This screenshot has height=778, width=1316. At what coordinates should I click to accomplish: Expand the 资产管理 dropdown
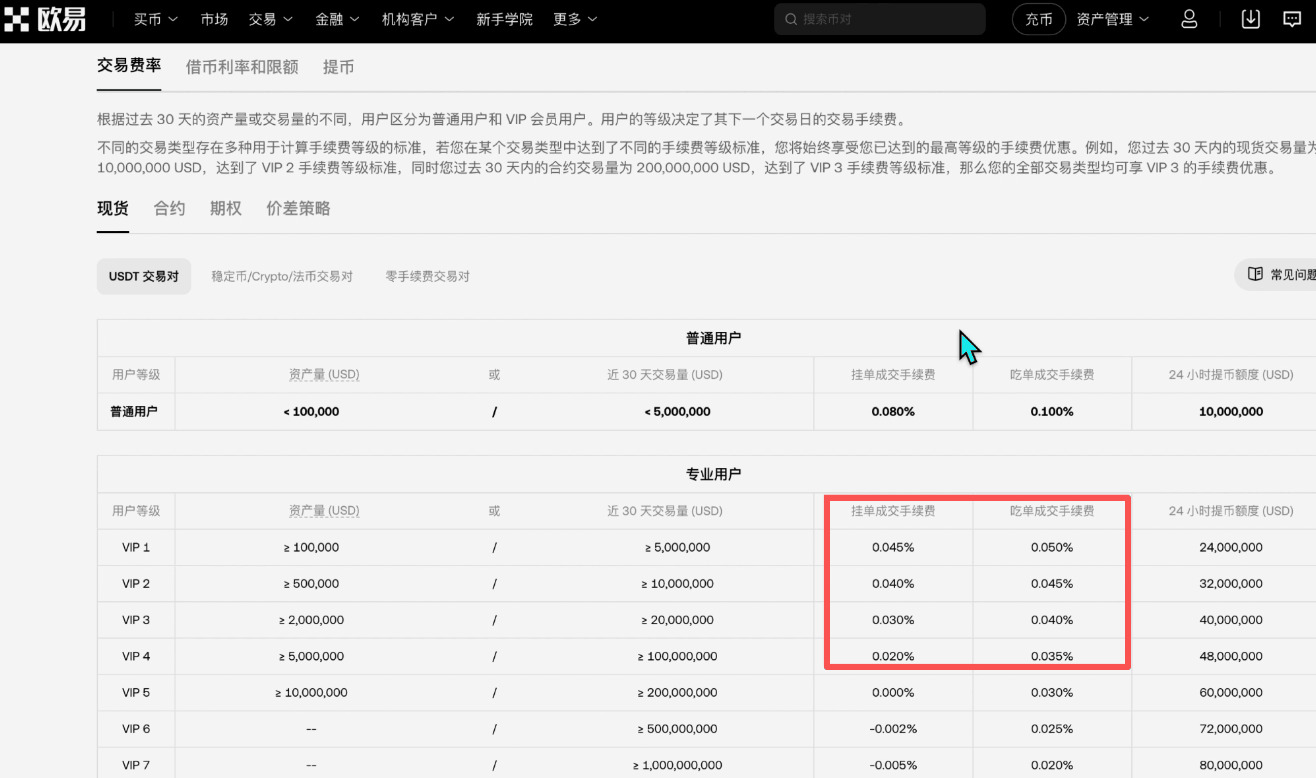(1112, 18)
